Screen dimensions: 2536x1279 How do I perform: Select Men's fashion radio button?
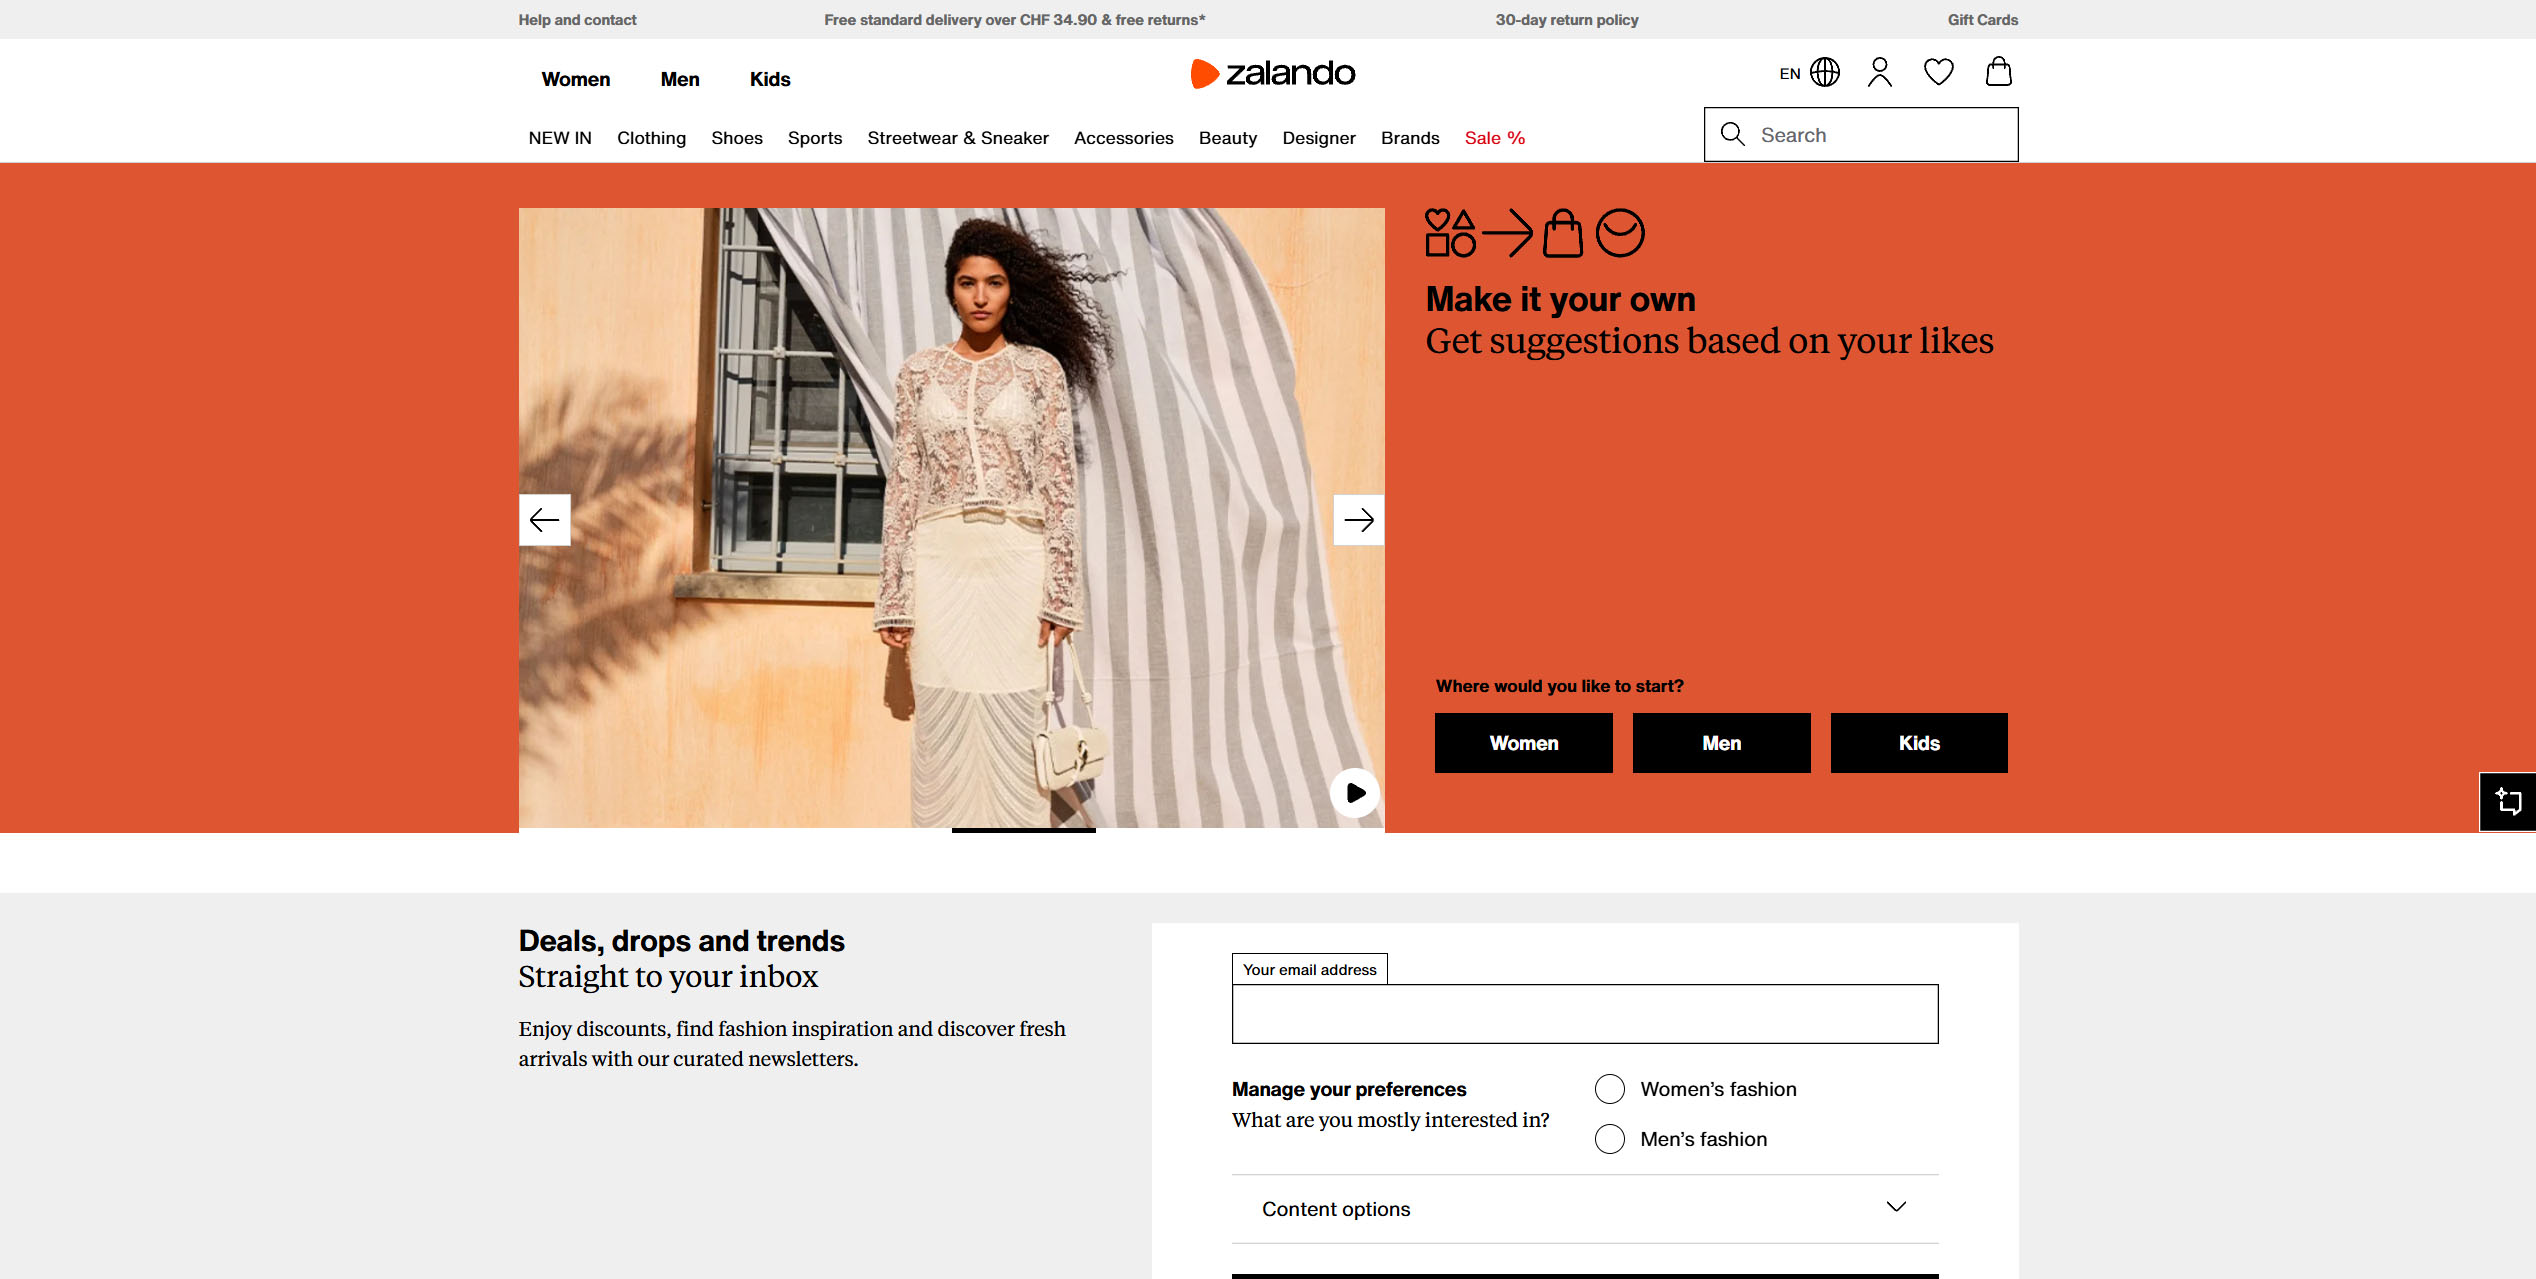click(1610, 1139)
